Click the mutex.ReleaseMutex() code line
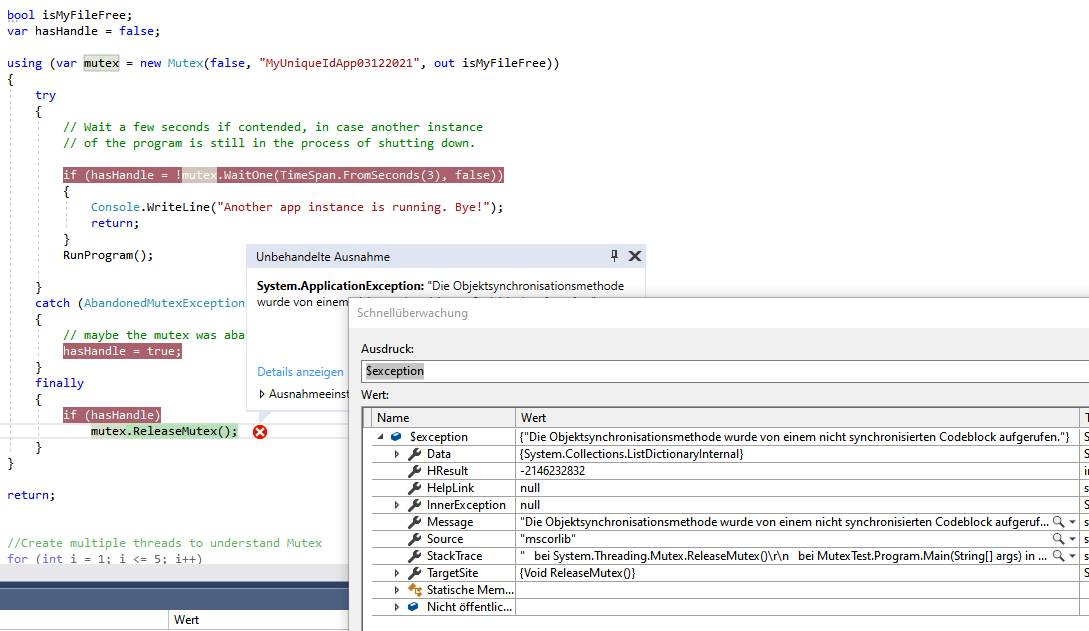The width and height of the screenshot is (1089, 631). [164, 431]
